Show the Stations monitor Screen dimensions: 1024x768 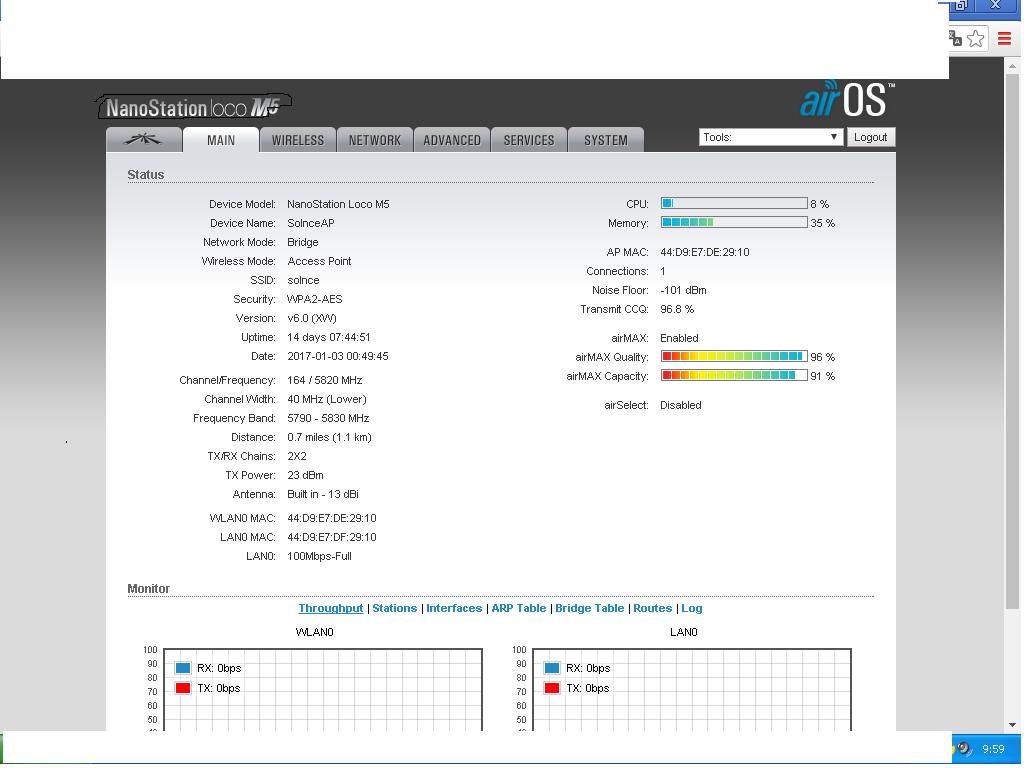[x=394, y=608]
